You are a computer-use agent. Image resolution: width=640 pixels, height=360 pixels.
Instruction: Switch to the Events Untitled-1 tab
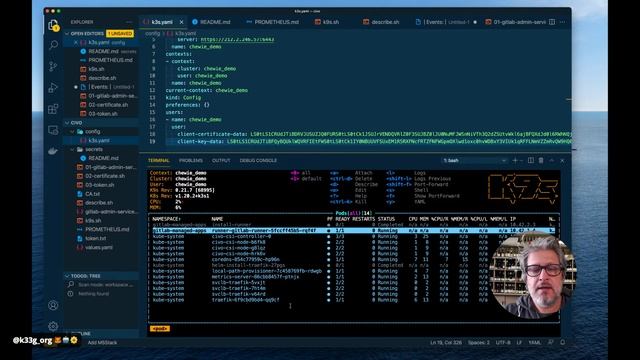[x=446, y=22]
